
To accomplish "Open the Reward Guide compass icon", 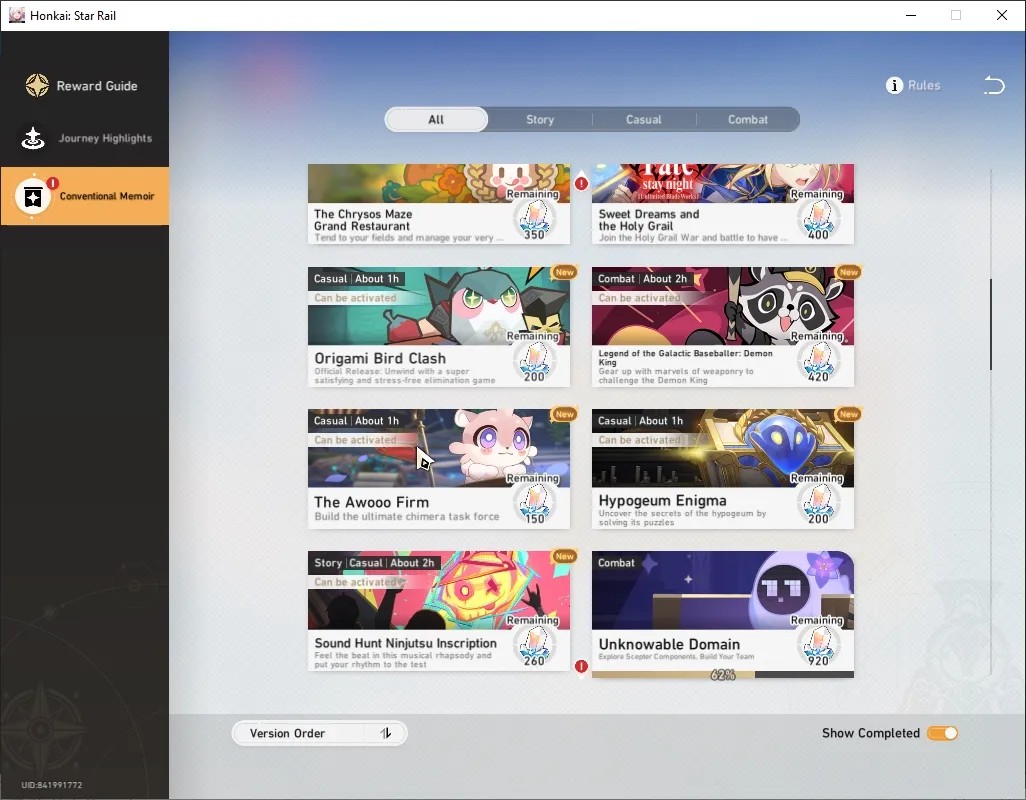I will pos(37,86).
